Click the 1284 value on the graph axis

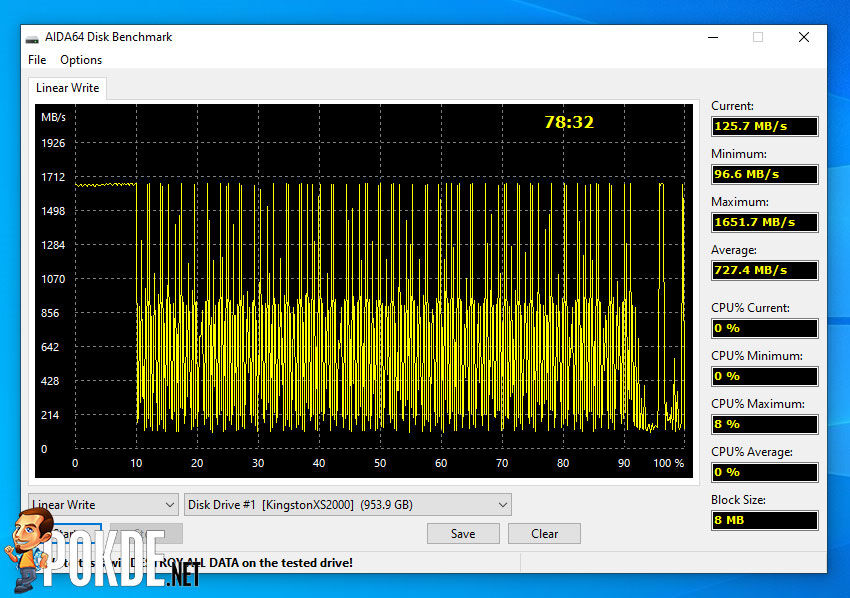[x=53, y=245]
